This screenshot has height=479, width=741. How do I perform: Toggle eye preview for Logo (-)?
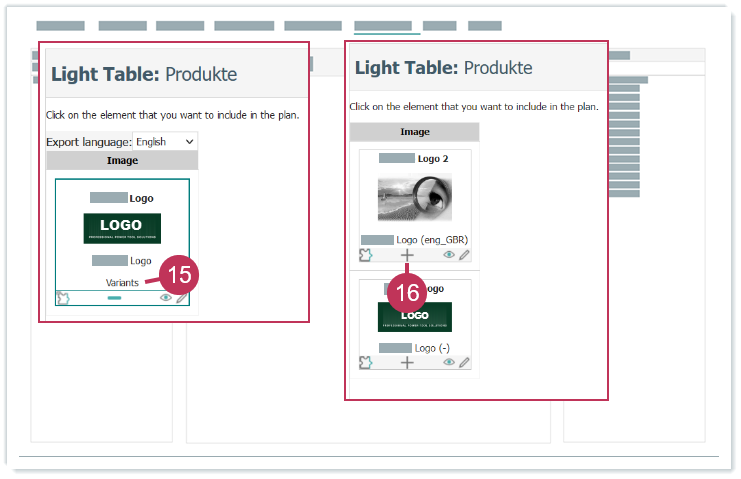[449, 363]
